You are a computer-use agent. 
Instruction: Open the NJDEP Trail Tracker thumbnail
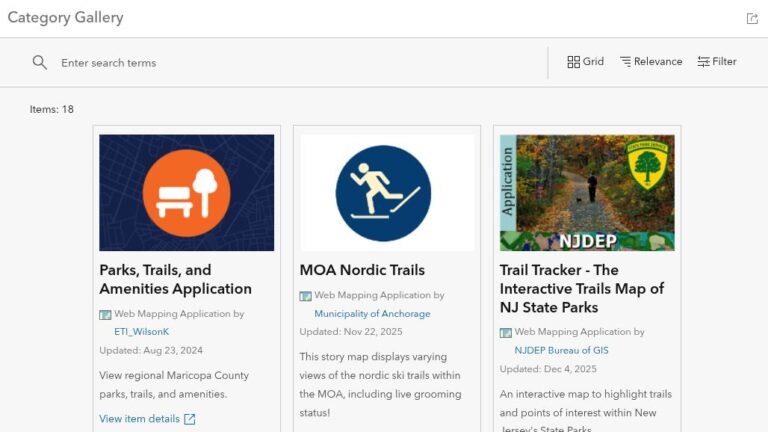click(x=587, y=193)
